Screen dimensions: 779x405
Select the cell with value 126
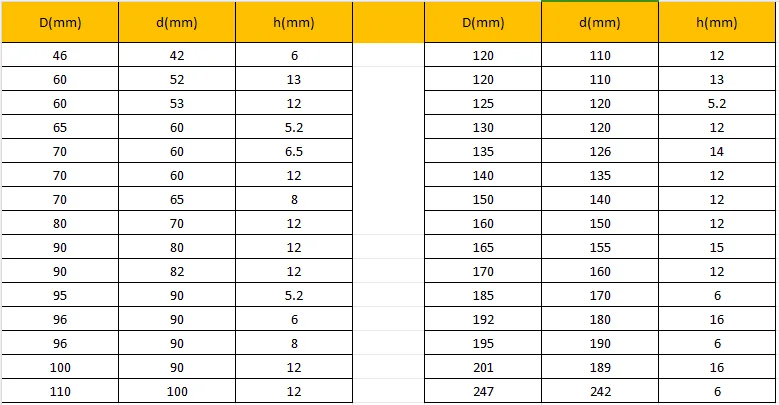pyautogui.click(x=600, y=151)
